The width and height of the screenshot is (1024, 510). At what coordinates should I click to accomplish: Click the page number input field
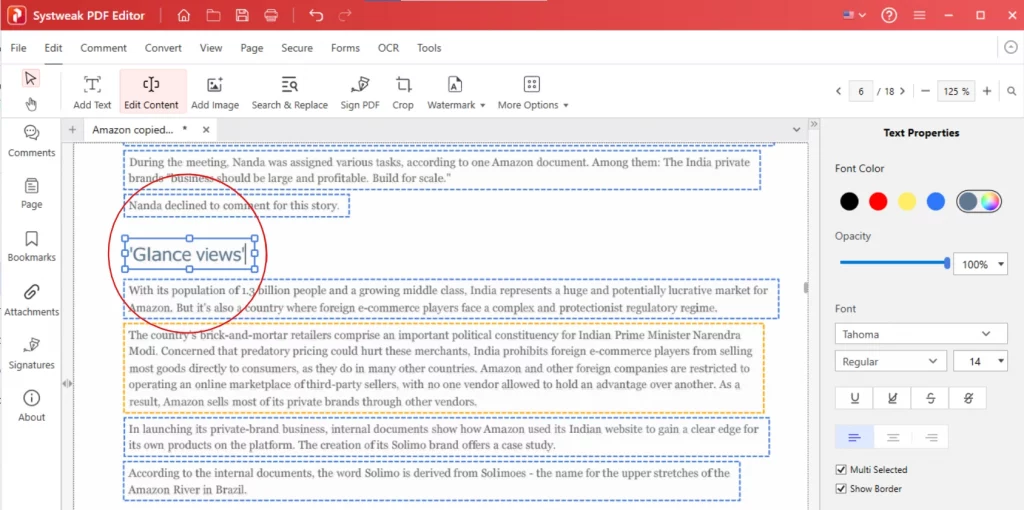[861, 91]
